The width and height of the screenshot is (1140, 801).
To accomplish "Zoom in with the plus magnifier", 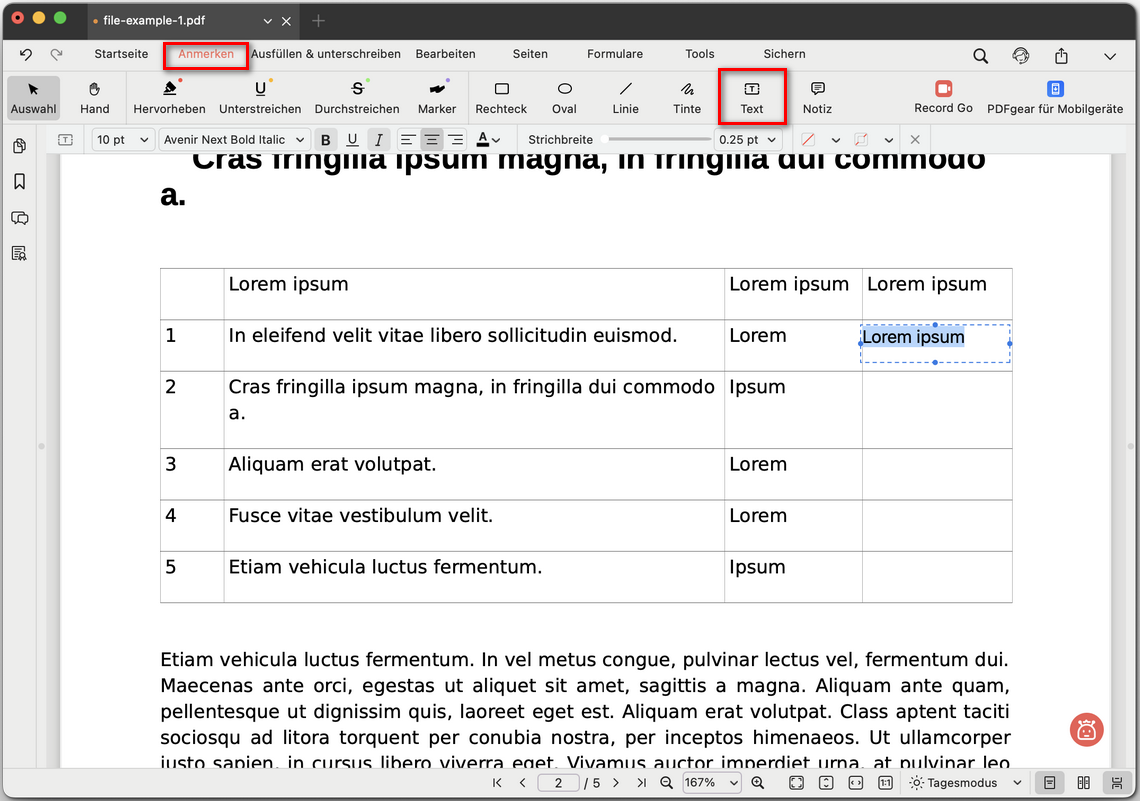I will click(x=758, y=783).
